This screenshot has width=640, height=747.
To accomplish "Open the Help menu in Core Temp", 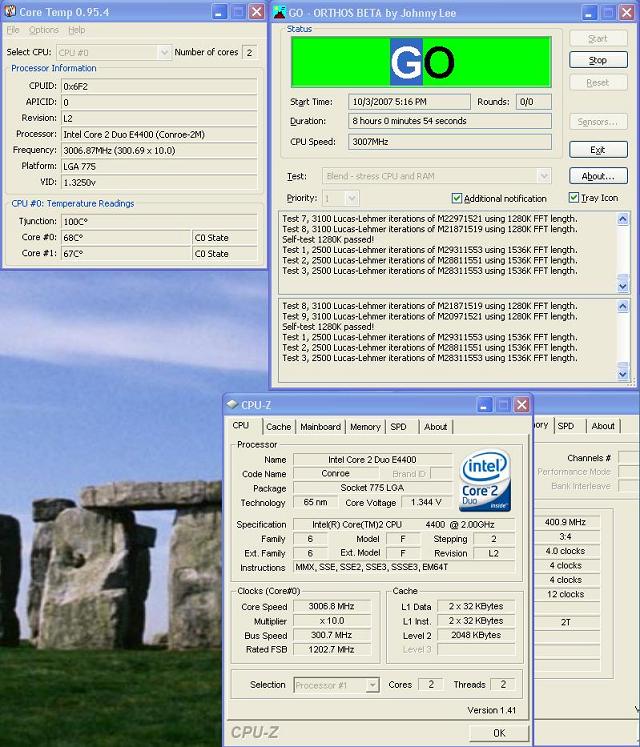I will 77,30.
